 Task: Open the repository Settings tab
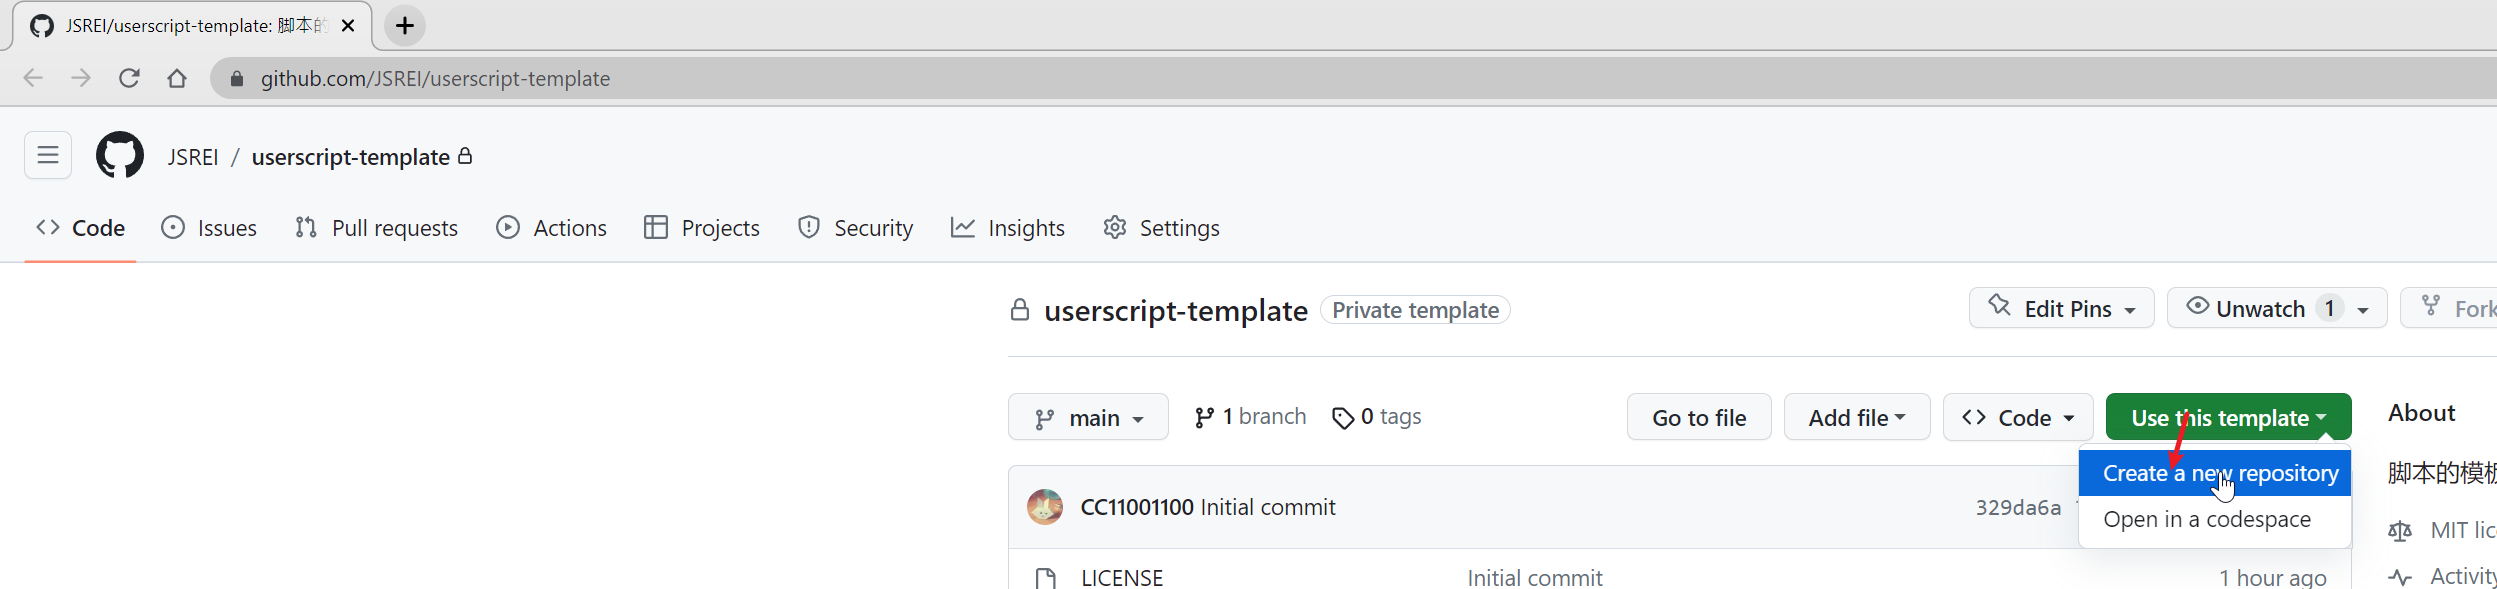coord(1161,228)
